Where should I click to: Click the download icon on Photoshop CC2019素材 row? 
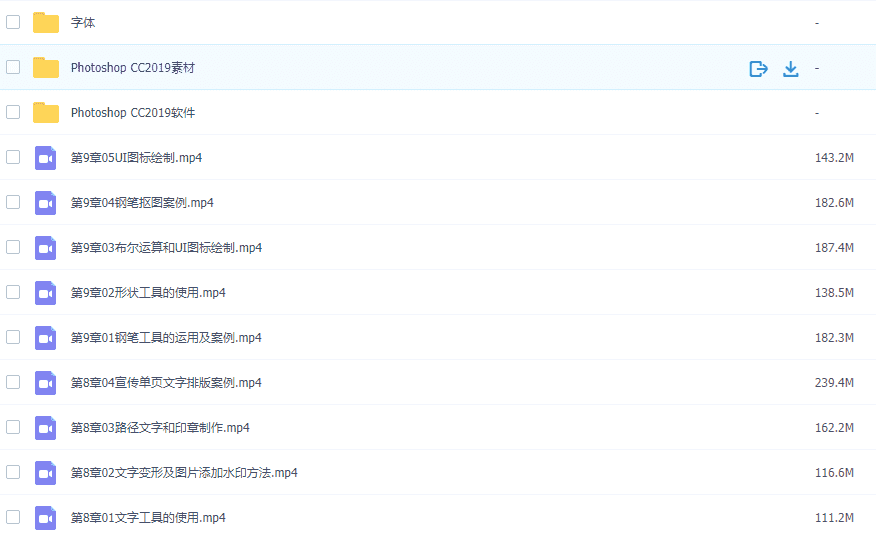(790, 68)
